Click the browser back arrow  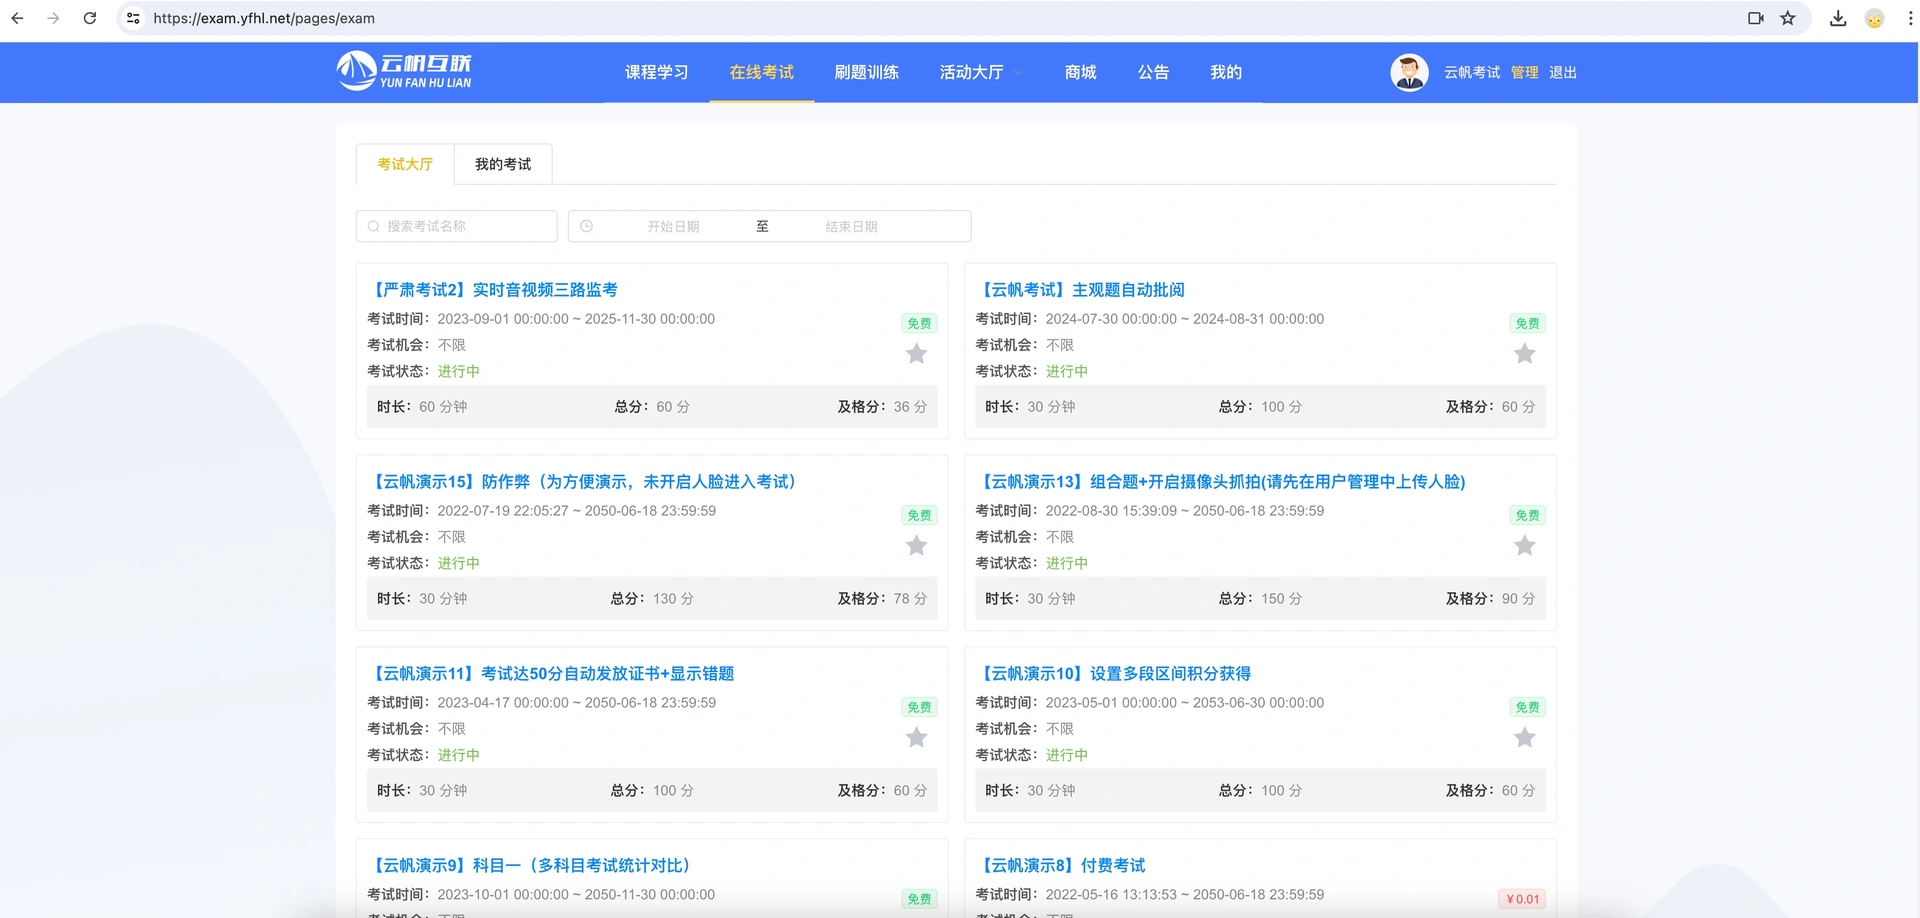tap(17, 18)
